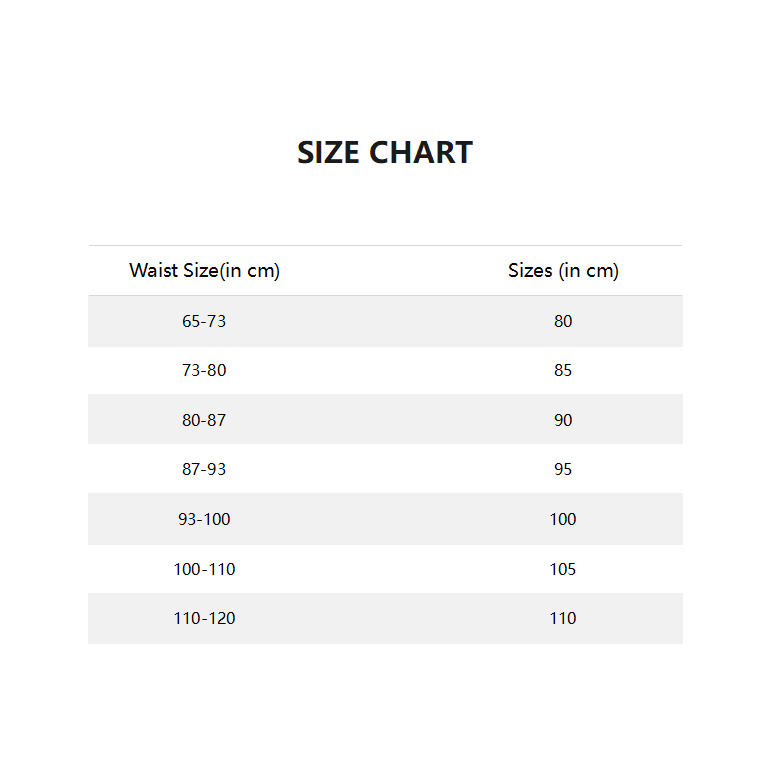Click the size 105 value
The height and width of the screenshot is (776, 776).
click(x=563, y=569)
